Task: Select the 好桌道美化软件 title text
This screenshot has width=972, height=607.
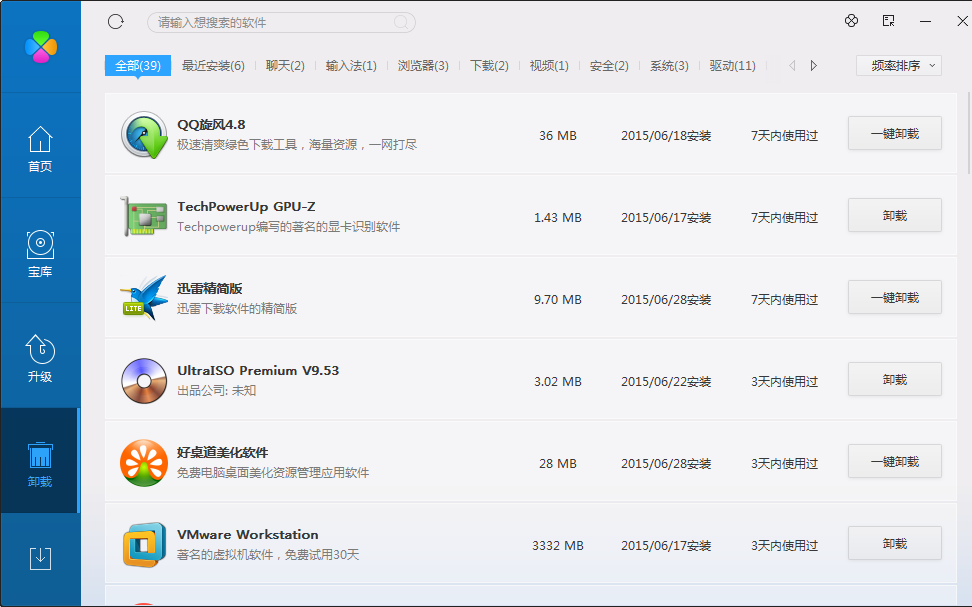Action: pyautogui.click(x=223, y=453)
